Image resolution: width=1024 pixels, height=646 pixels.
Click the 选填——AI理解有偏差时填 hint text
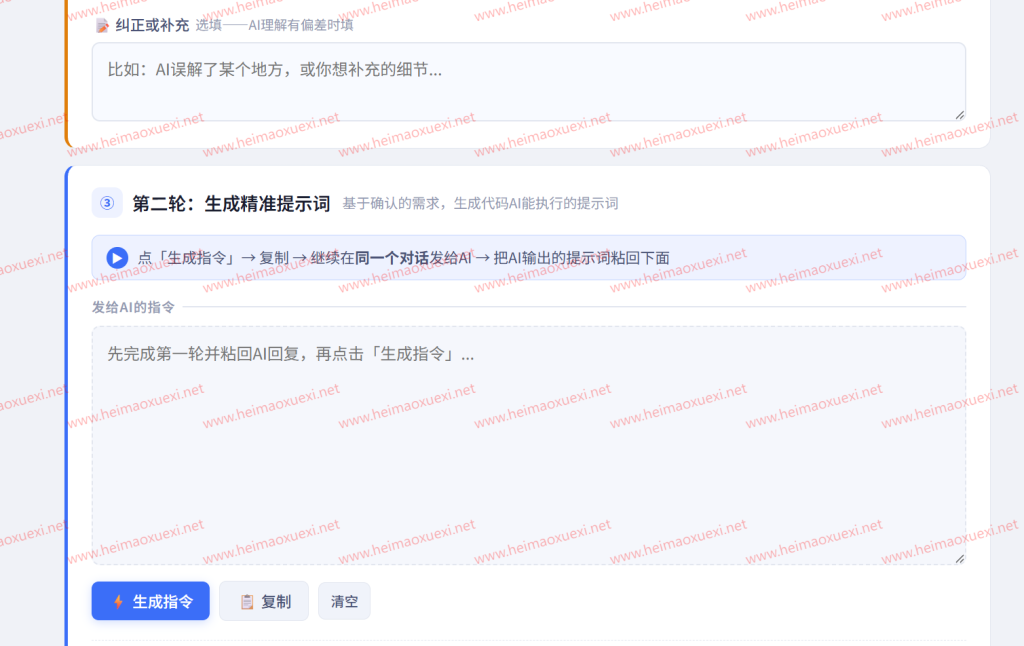pos(274,25)
